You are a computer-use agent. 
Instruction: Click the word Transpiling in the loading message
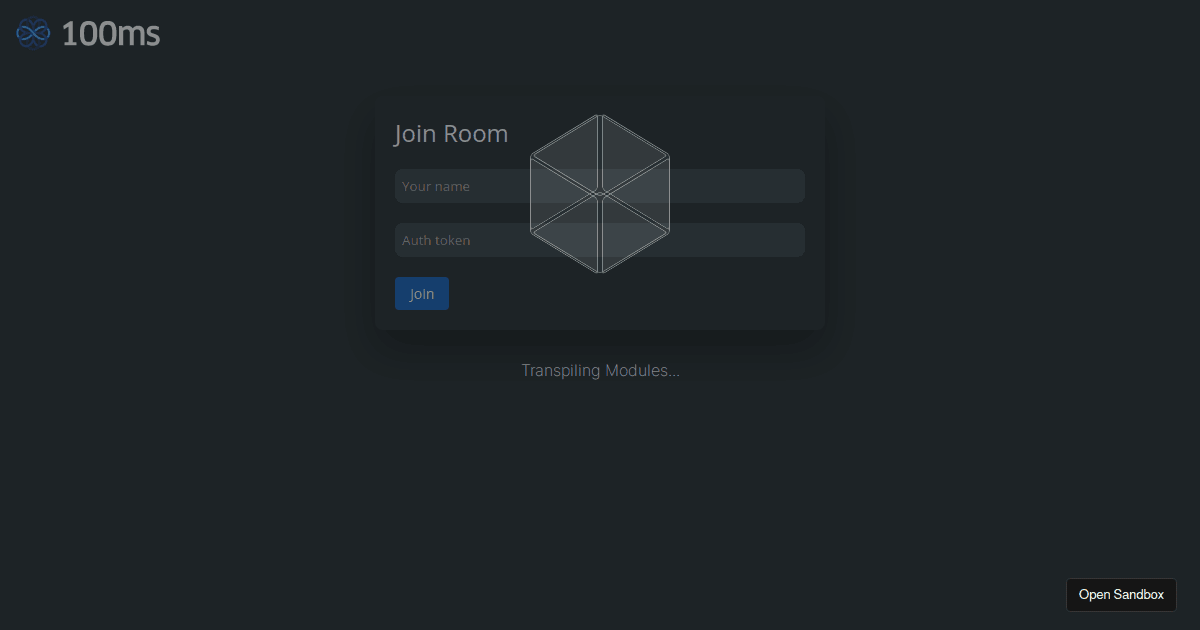point(561,371)
